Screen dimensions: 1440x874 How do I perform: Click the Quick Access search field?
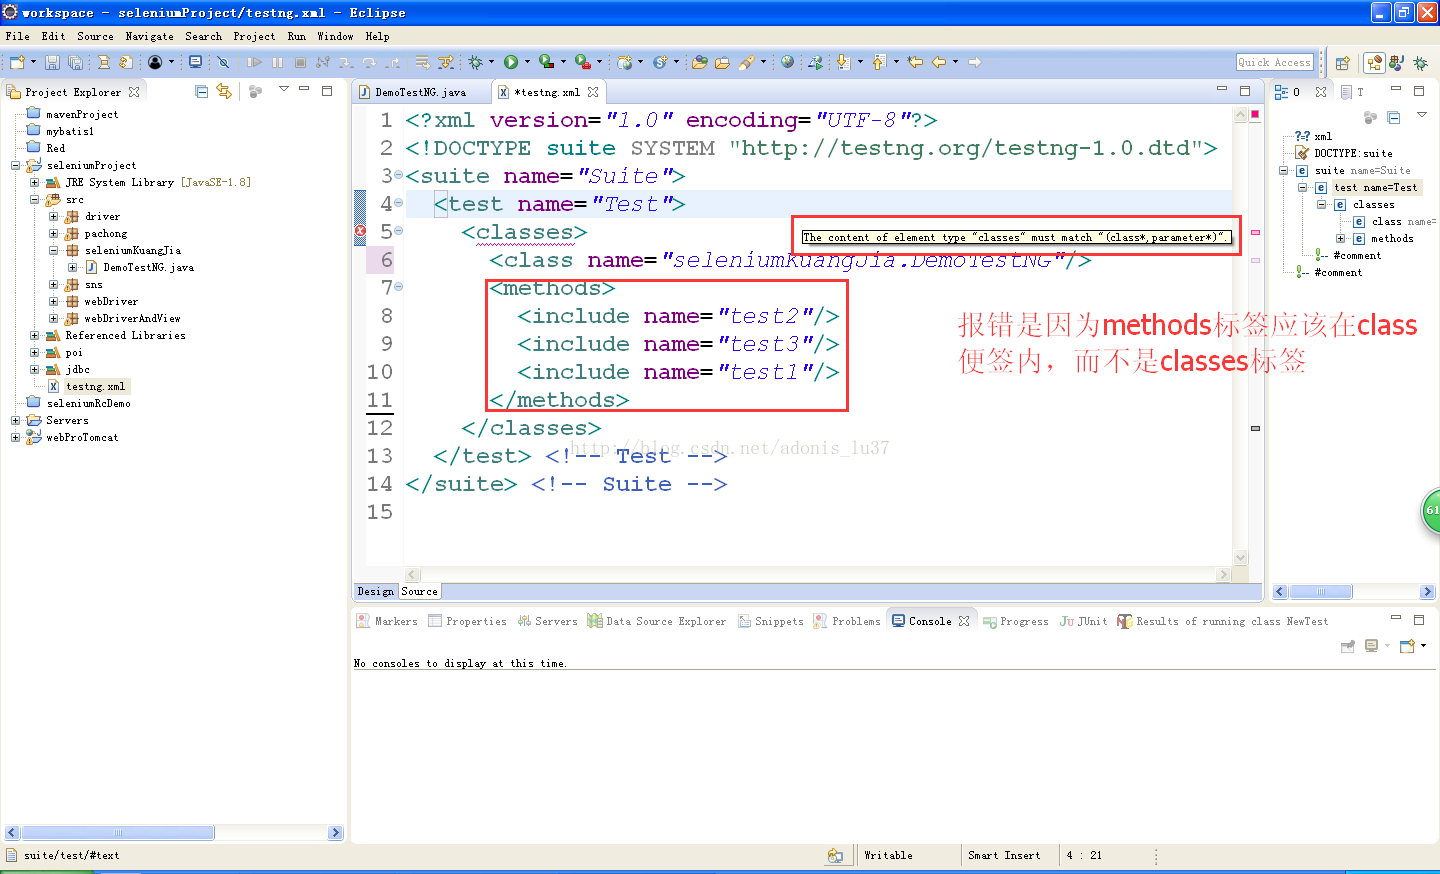click(1274, 62)
